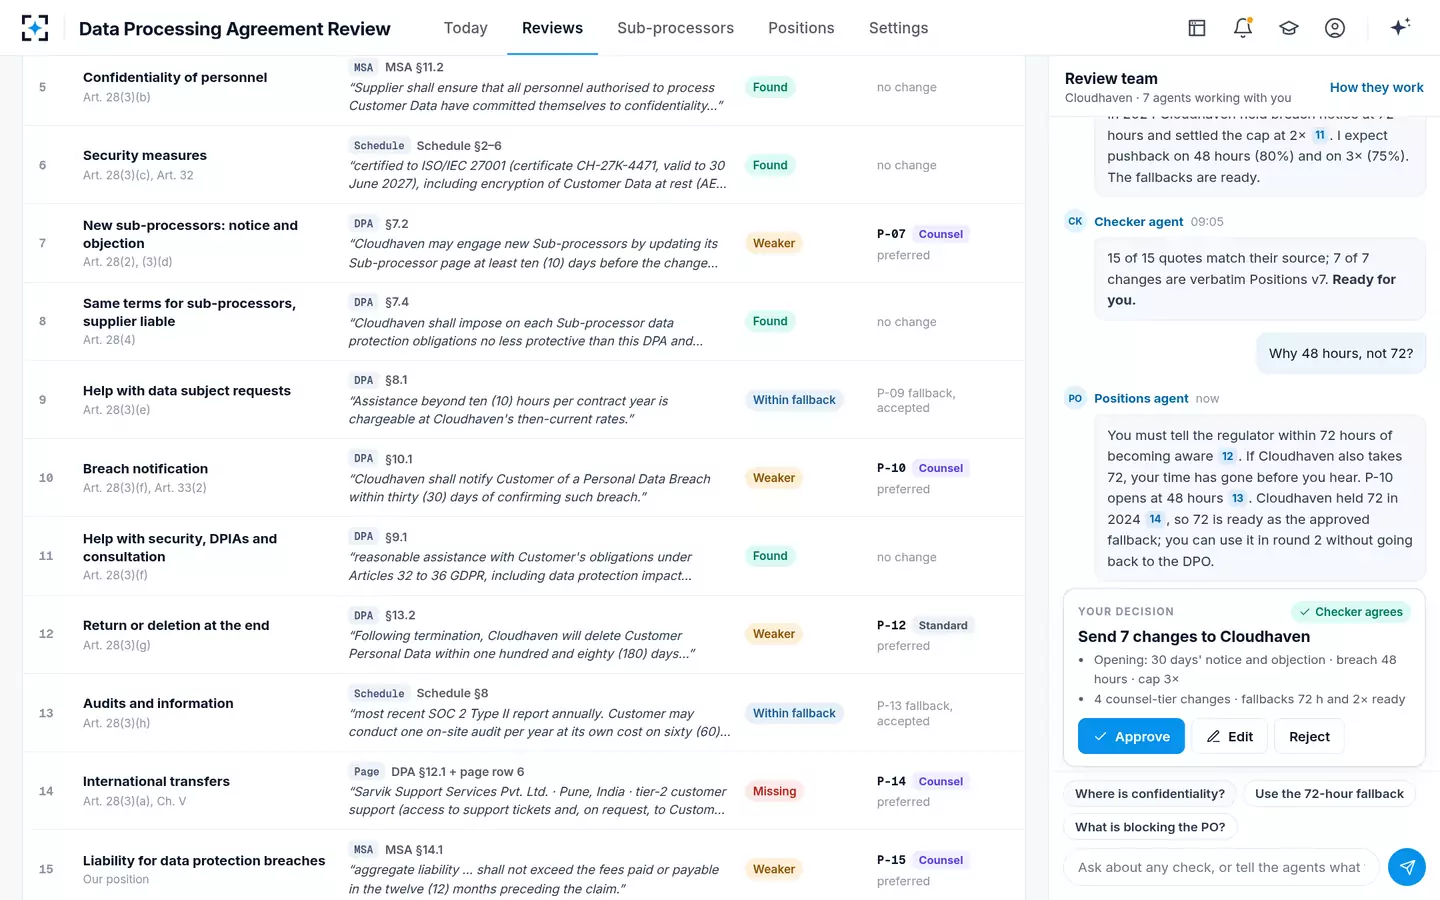The height and width of the screenshot is (900, 1440).
Task: Select the 'What is blocking the PO?' suggestion
Action: pyautogui.click(x=1149, y=827)
